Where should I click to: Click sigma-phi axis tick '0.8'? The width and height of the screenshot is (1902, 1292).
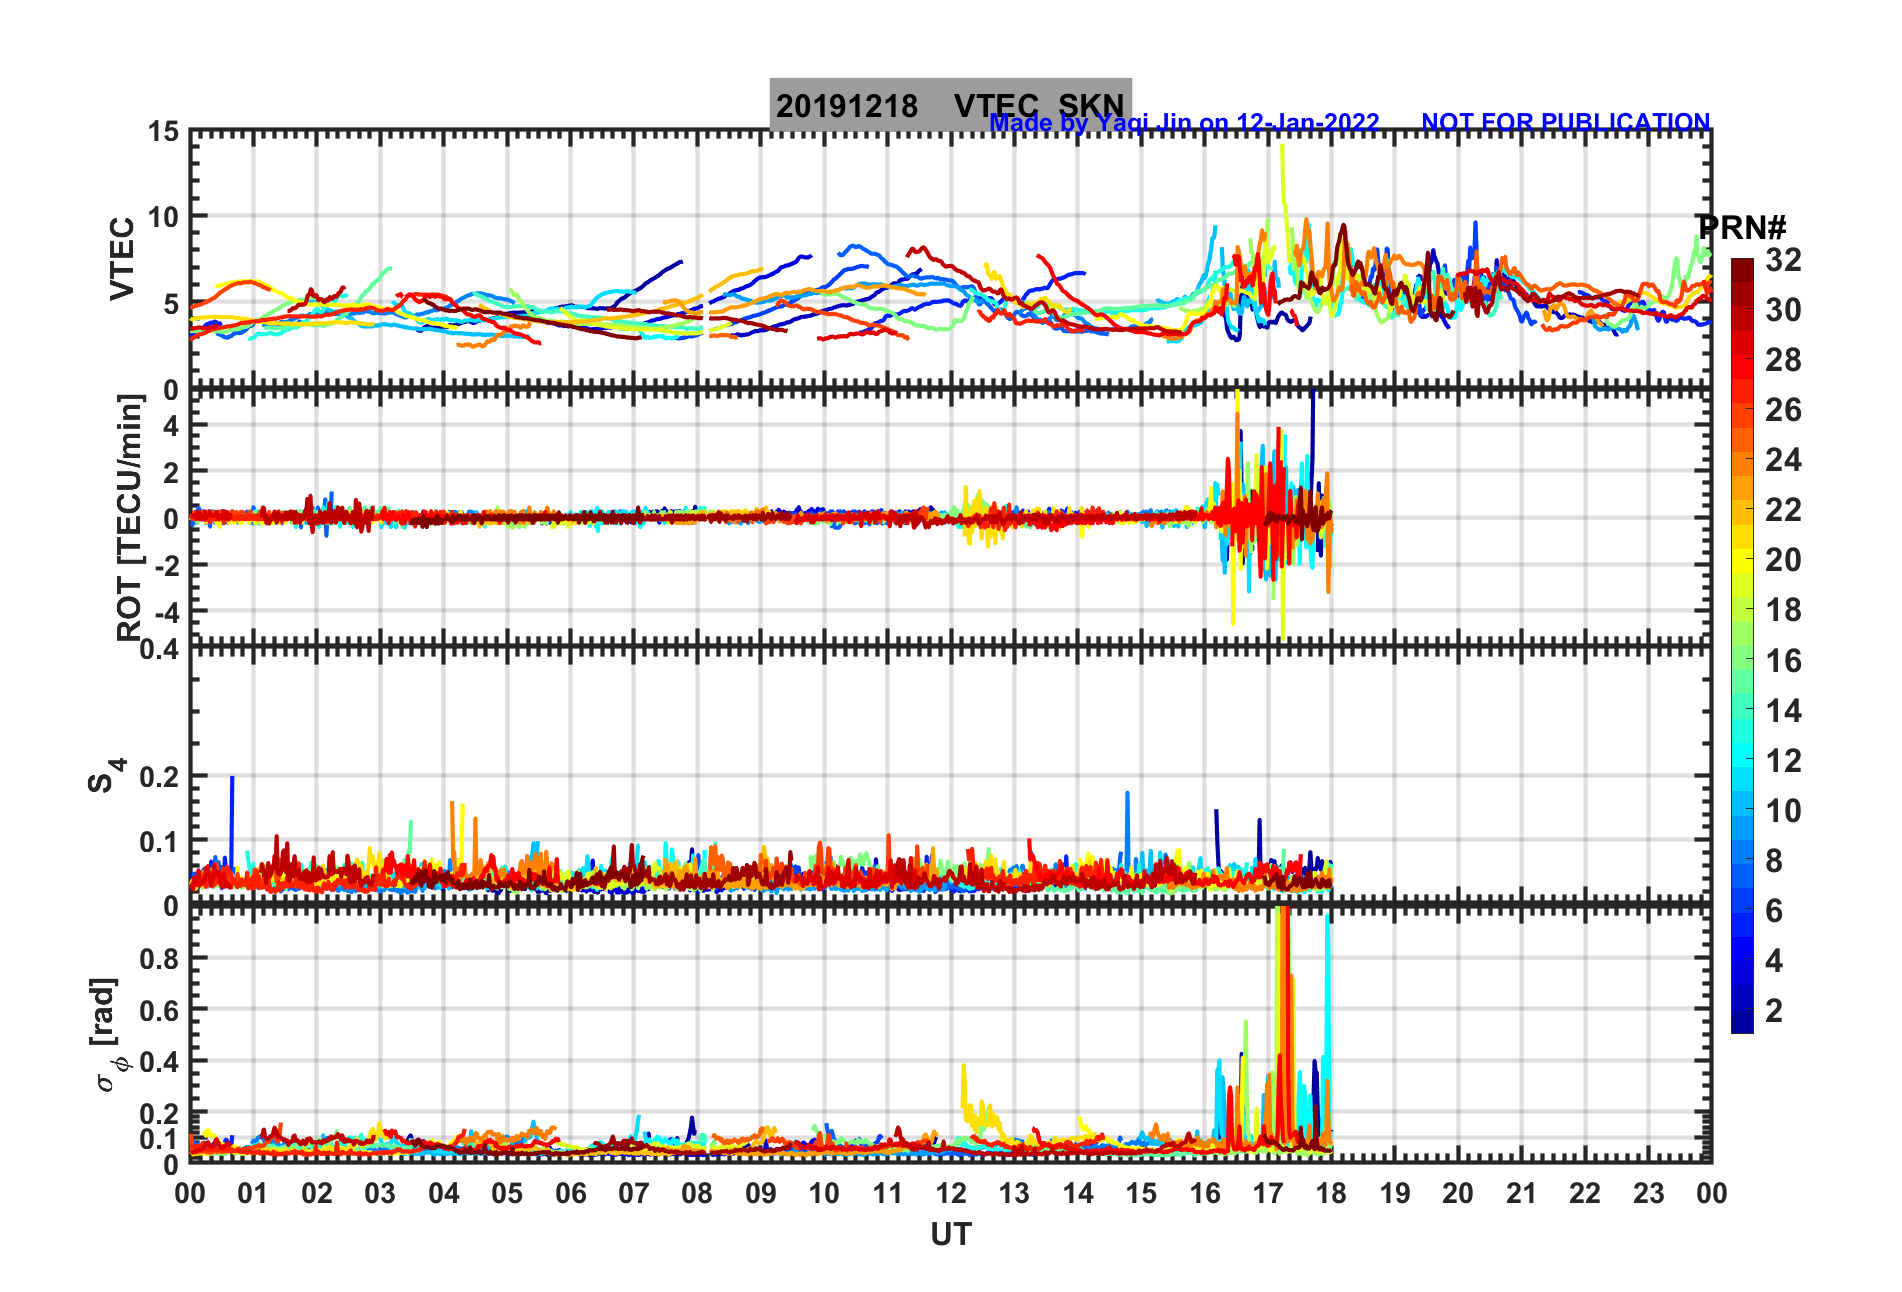(160, 958)
